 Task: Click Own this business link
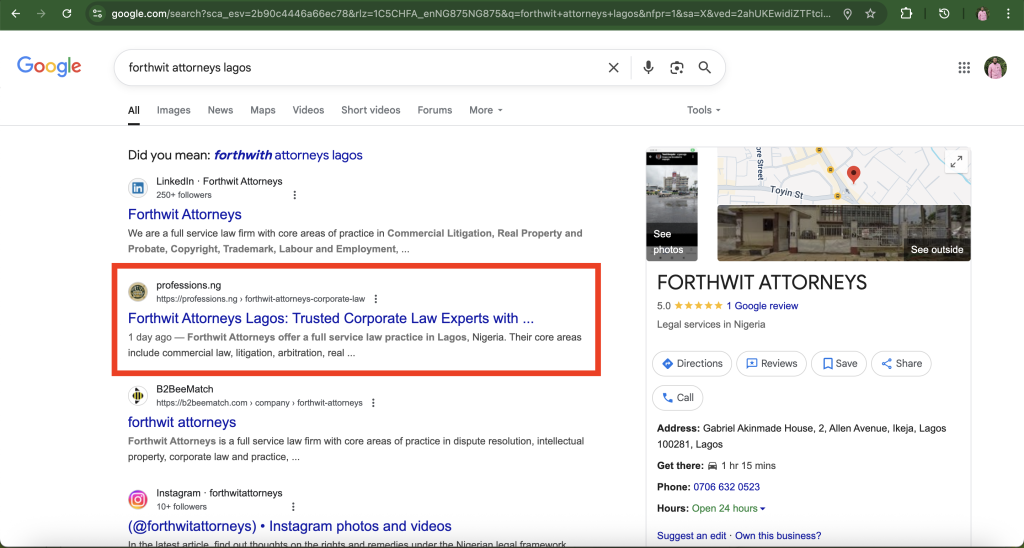pos(778,536)
